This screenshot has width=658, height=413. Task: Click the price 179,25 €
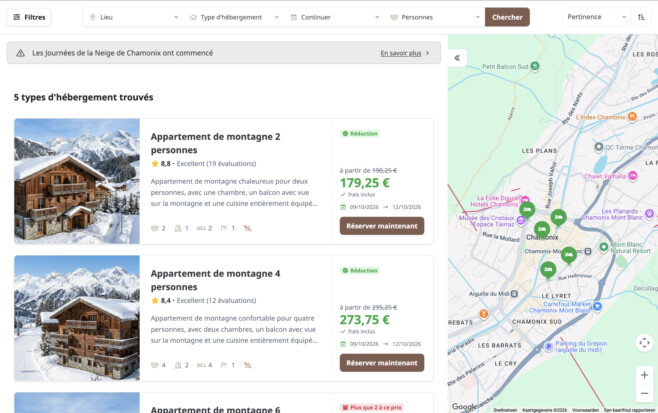tap(365, 183)
